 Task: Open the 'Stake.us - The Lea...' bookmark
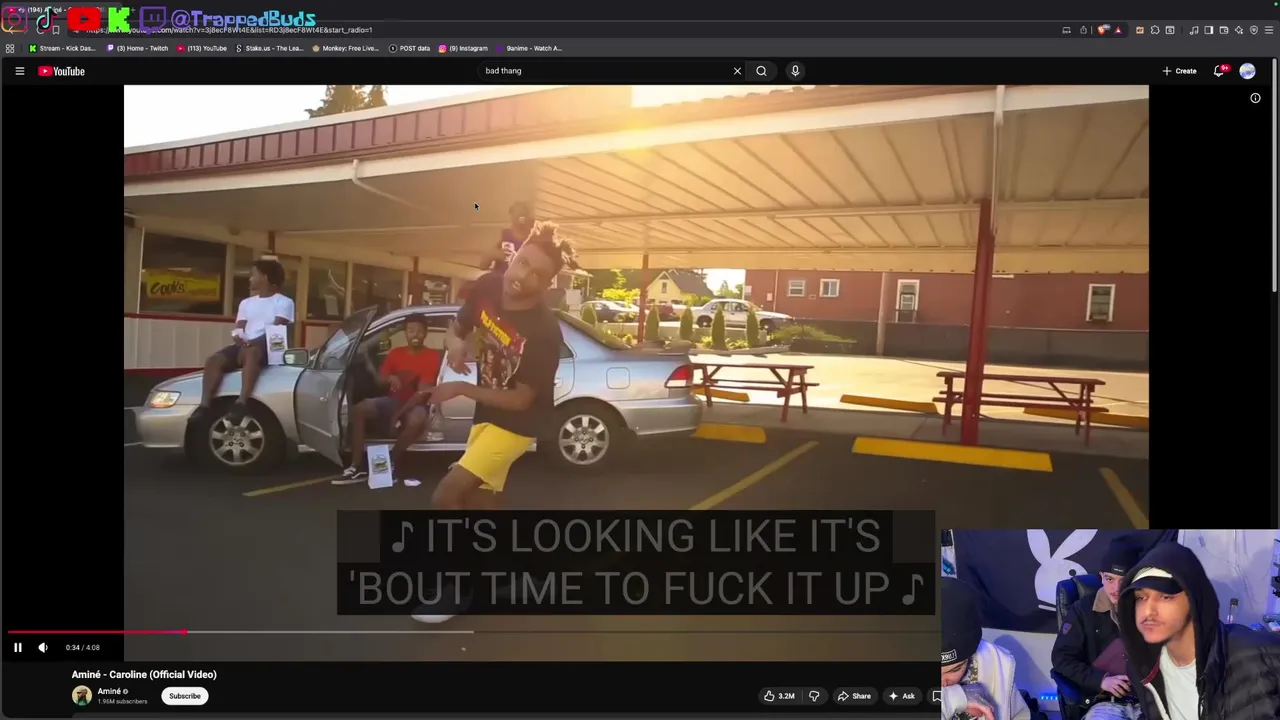point(269,48)
